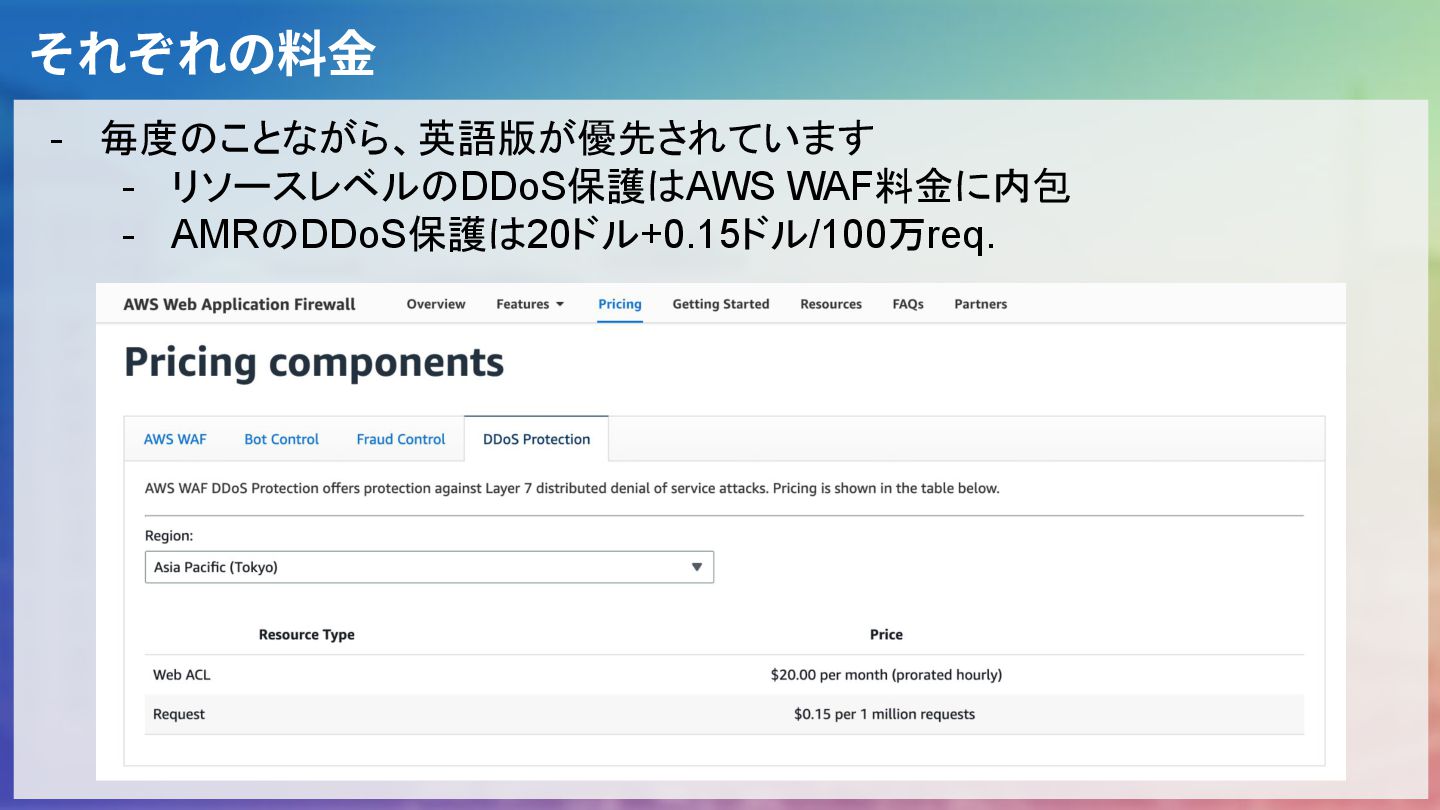
Task: Open the Region dropdown showing Asia Pacific (Tokyo)
Action: tap(429, 567)
